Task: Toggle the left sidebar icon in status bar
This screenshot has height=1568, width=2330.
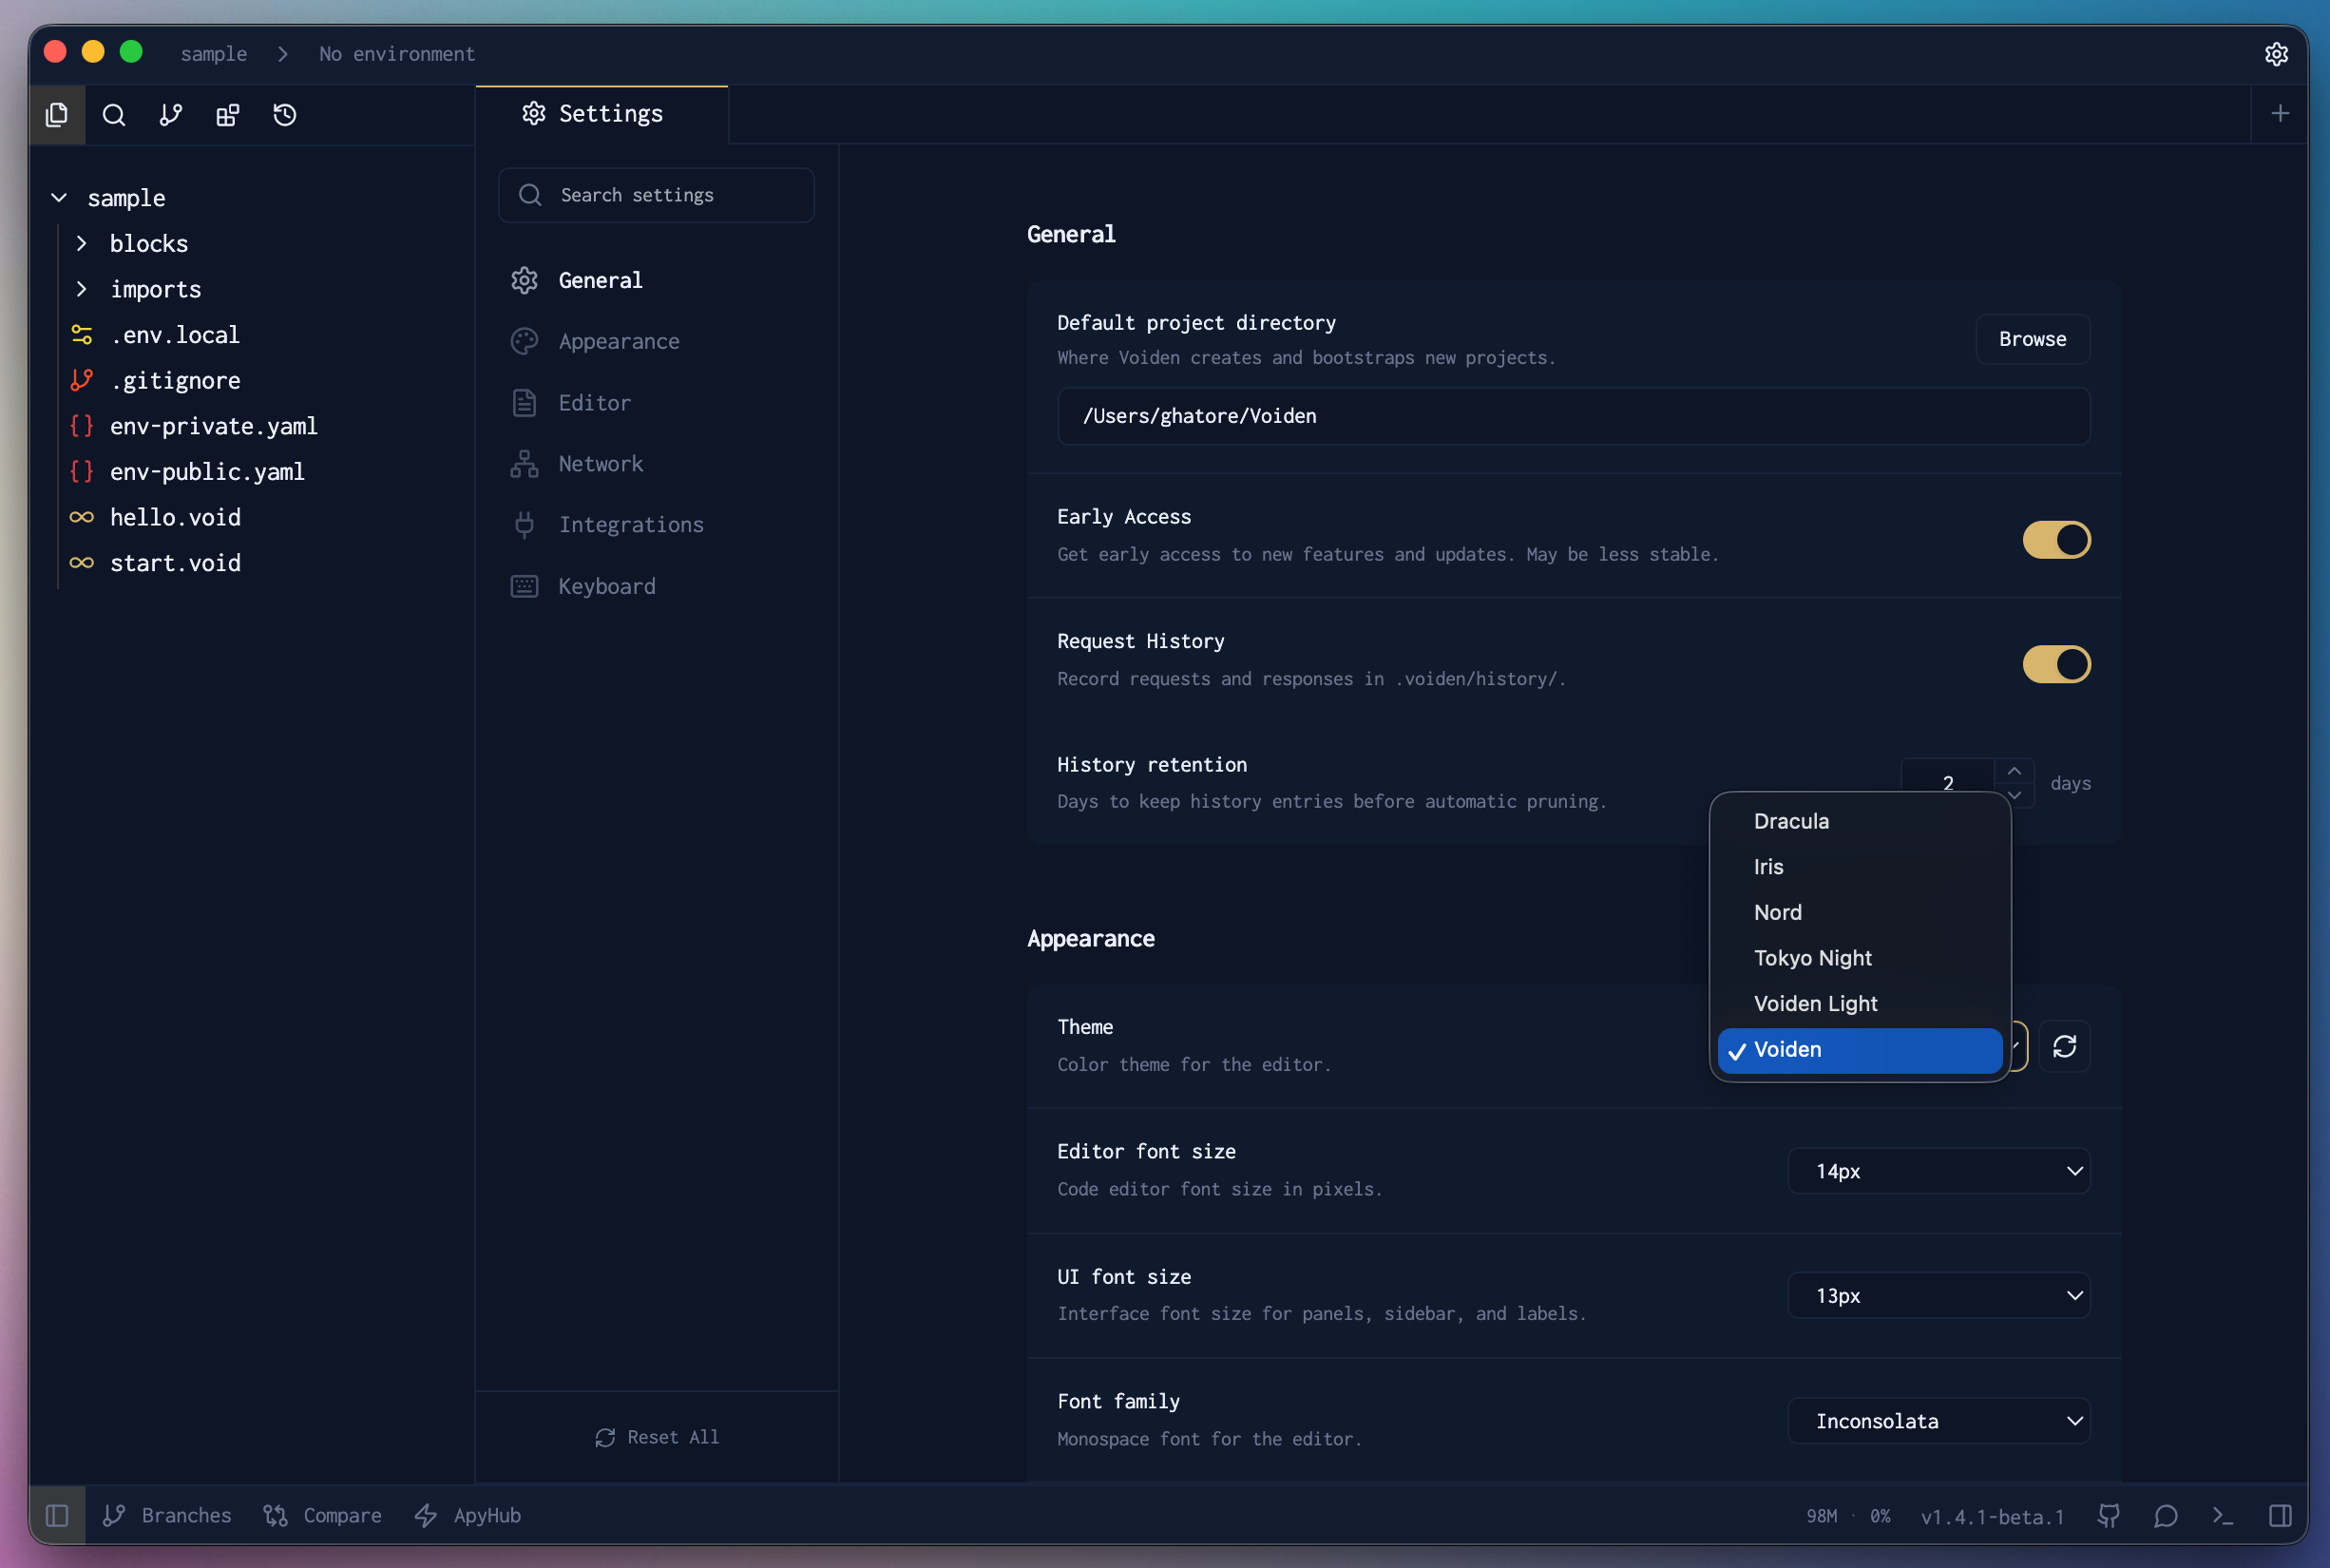Action: pyautogui.click(x=57, y=1516)
